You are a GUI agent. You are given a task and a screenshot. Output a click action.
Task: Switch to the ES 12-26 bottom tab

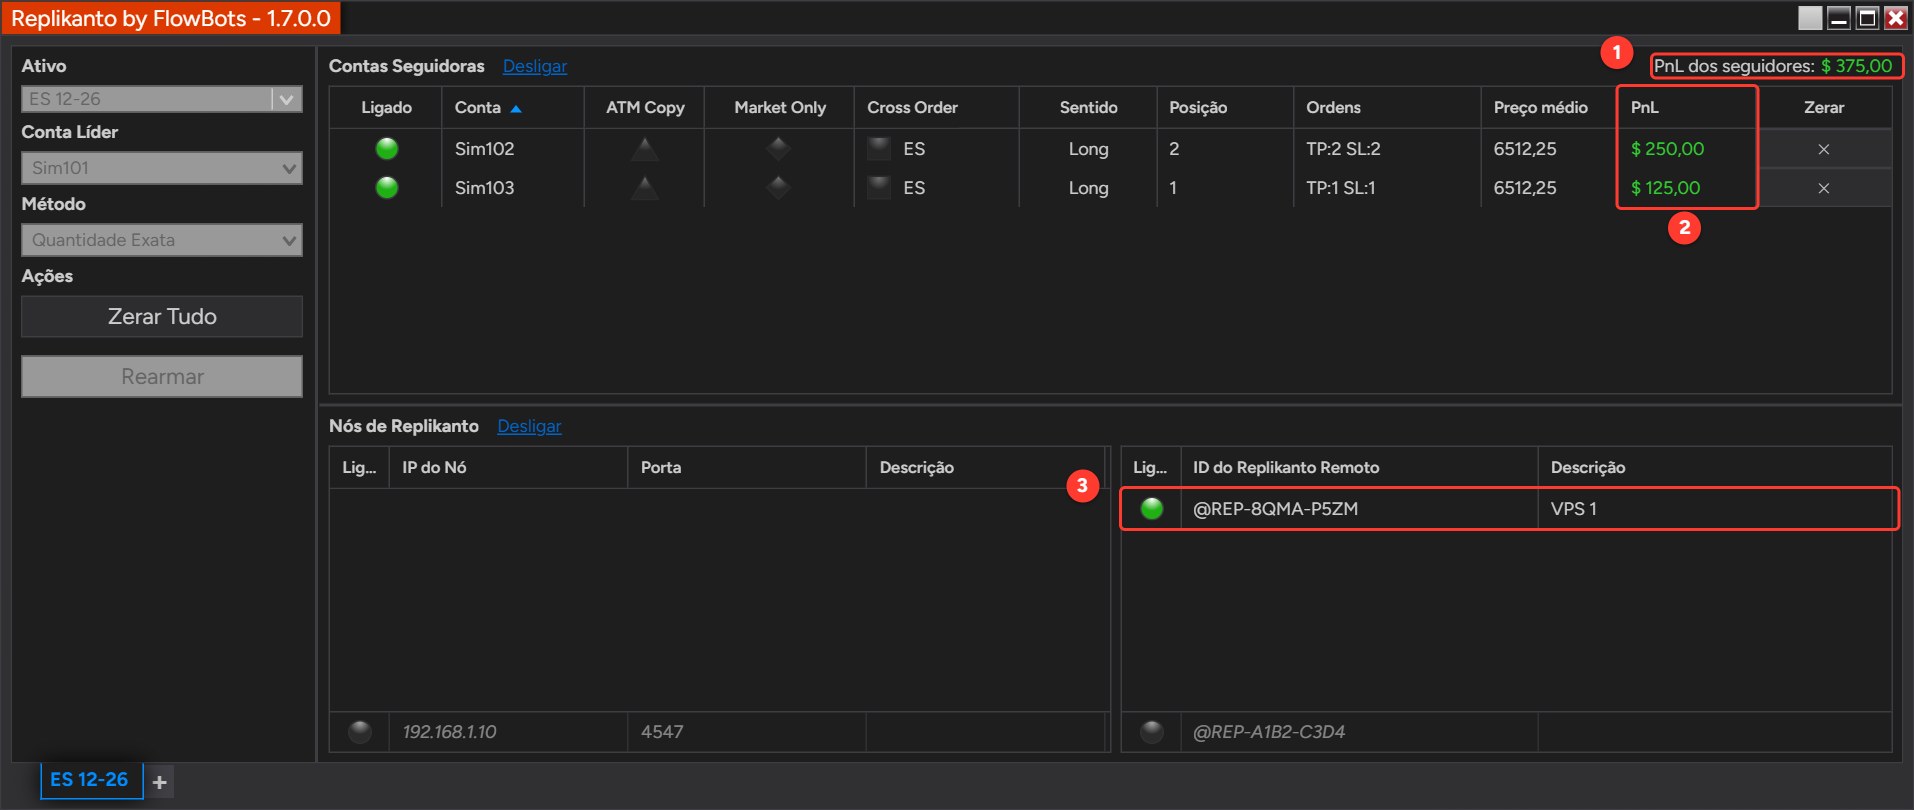click(90, 780)
